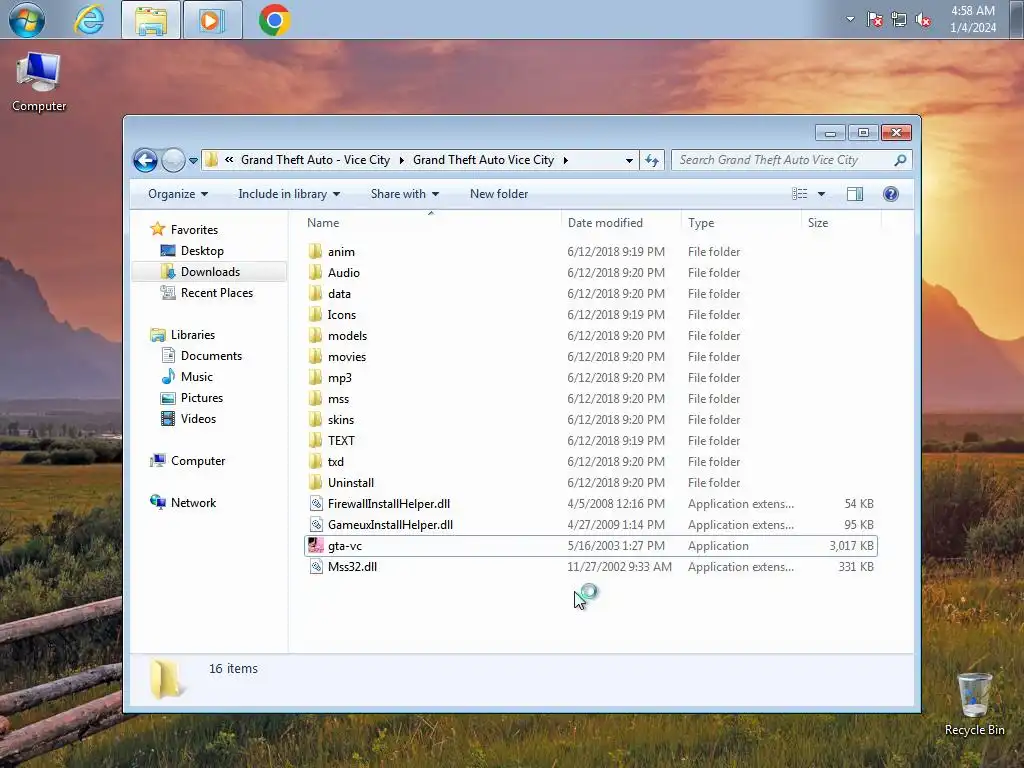The image size is (1024, 768).
Task: Launch Google Chrome from the taskbar
Action: tap(274, 20)
